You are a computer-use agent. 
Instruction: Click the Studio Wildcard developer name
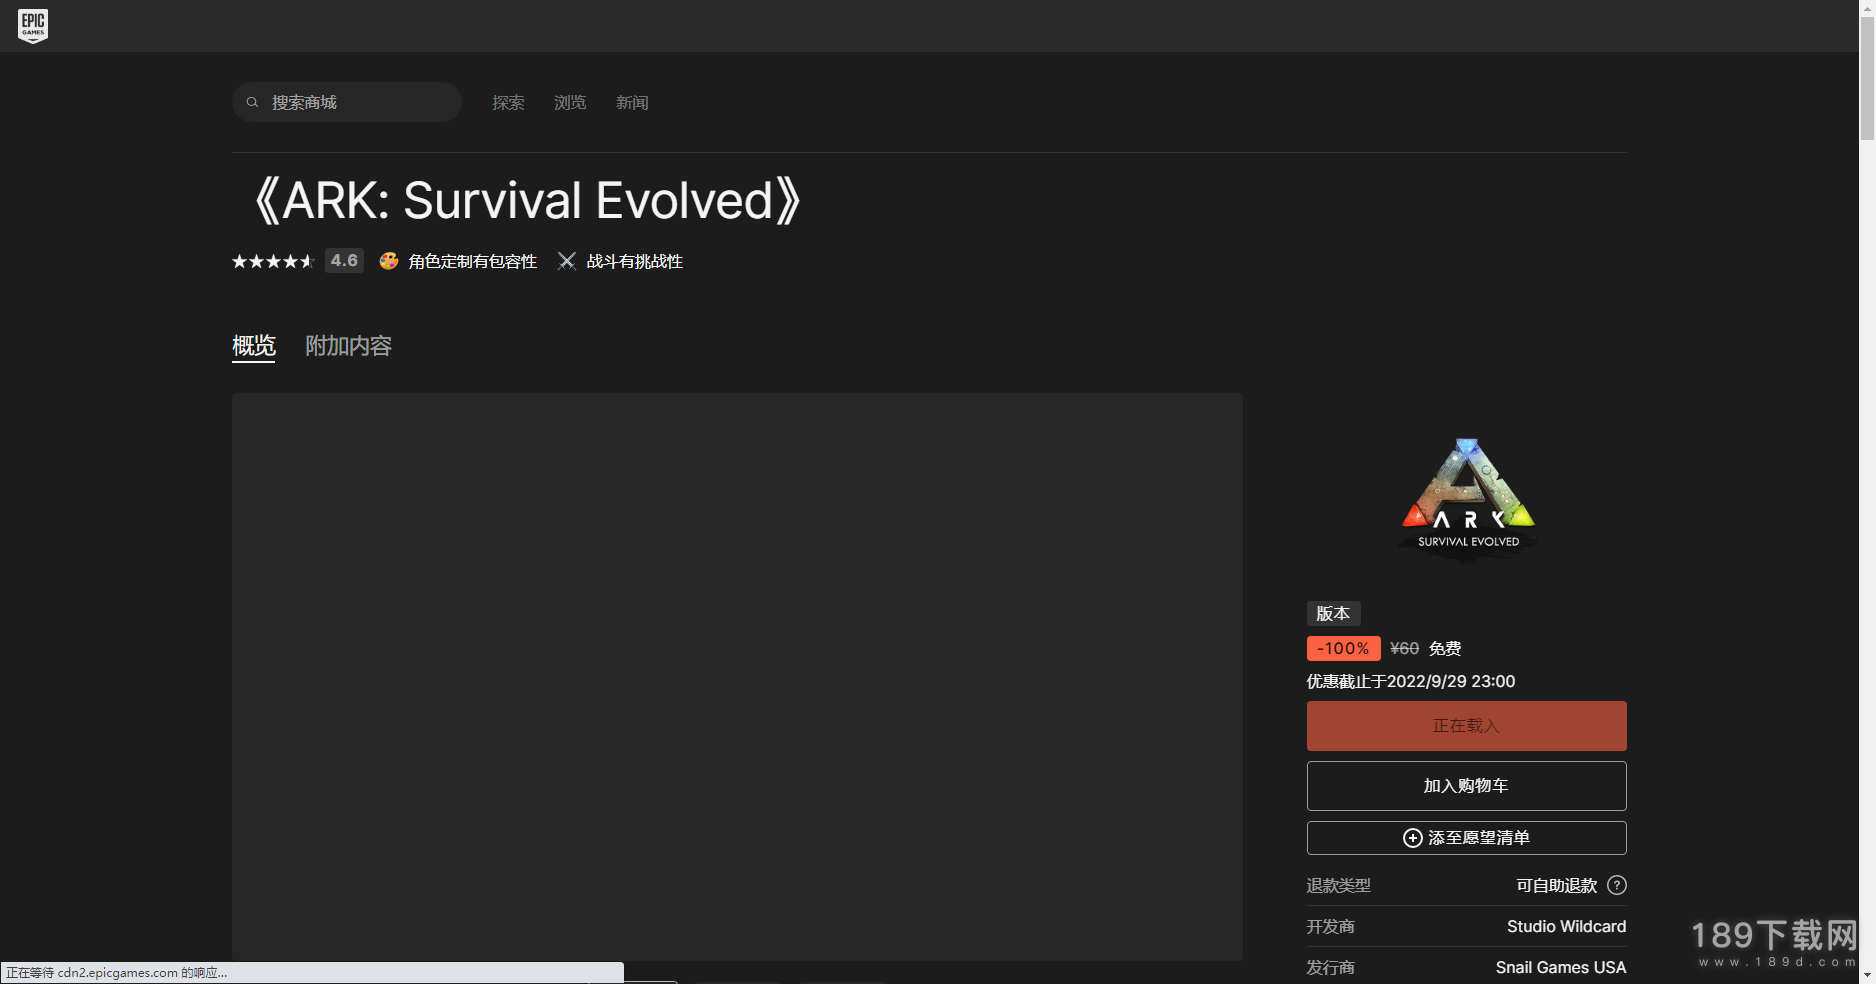(1566, 926)
